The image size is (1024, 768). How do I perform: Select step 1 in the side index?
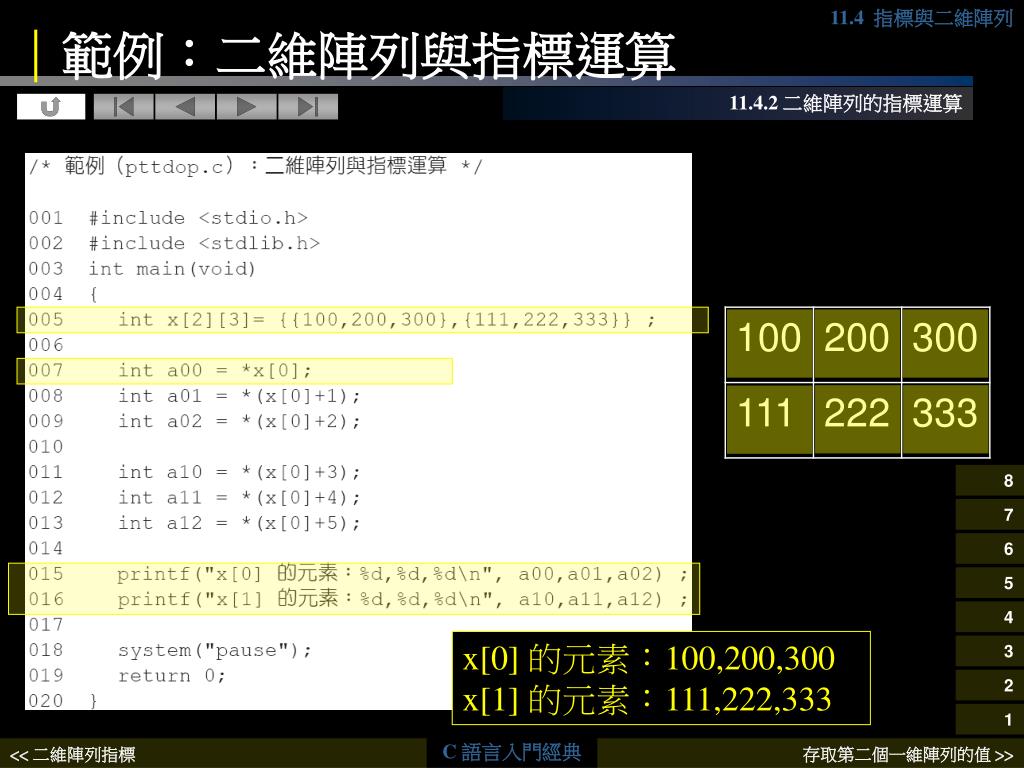(x=989, y=719)
